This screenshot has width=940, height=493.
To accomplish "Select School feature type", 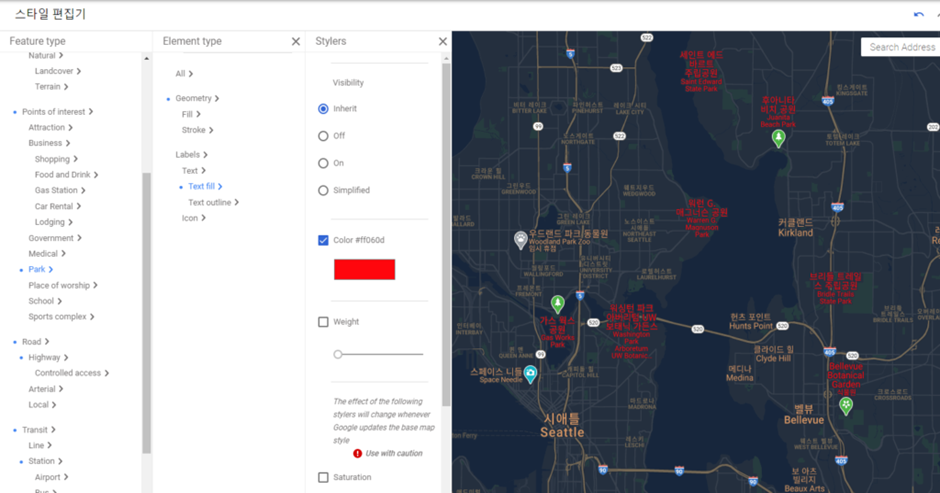I will tap(45, 301).
